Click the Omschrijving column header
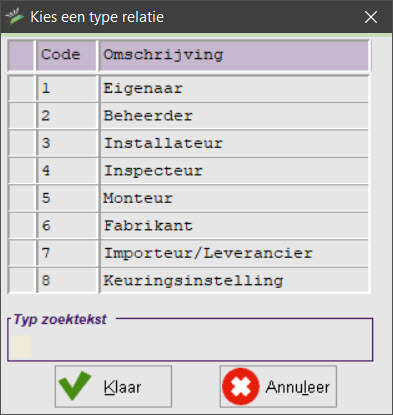The width and height of the screenshot is (393, 415). [235, 55]
